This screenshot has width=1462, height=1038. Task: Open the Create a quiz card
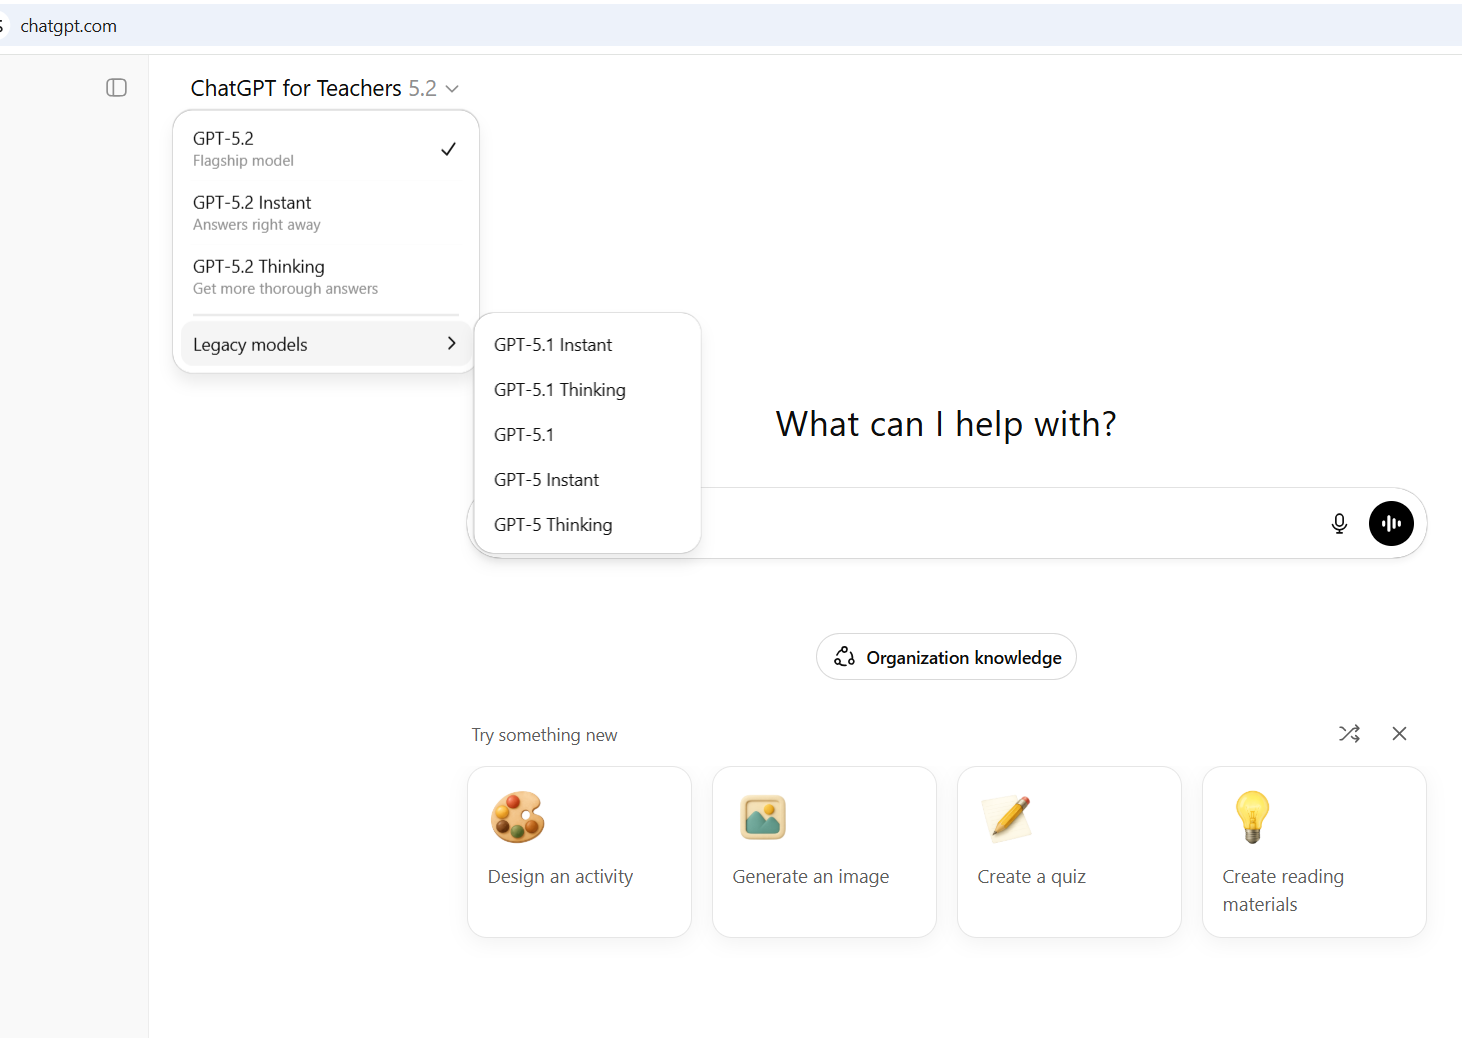coord(1069,852)
